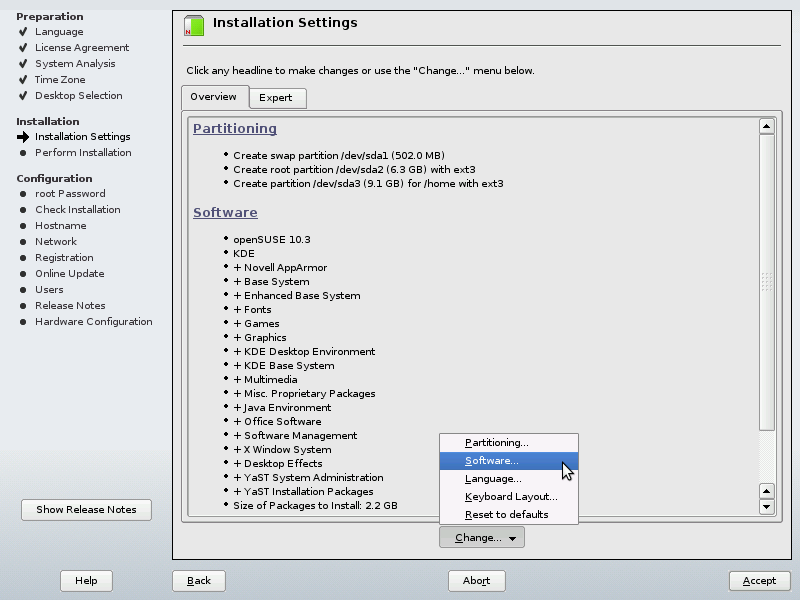Image resolution: width=800 pixels, height=600 pixels.
Task: Select Check Installation in the sidebar
Action: click(78, 210)
